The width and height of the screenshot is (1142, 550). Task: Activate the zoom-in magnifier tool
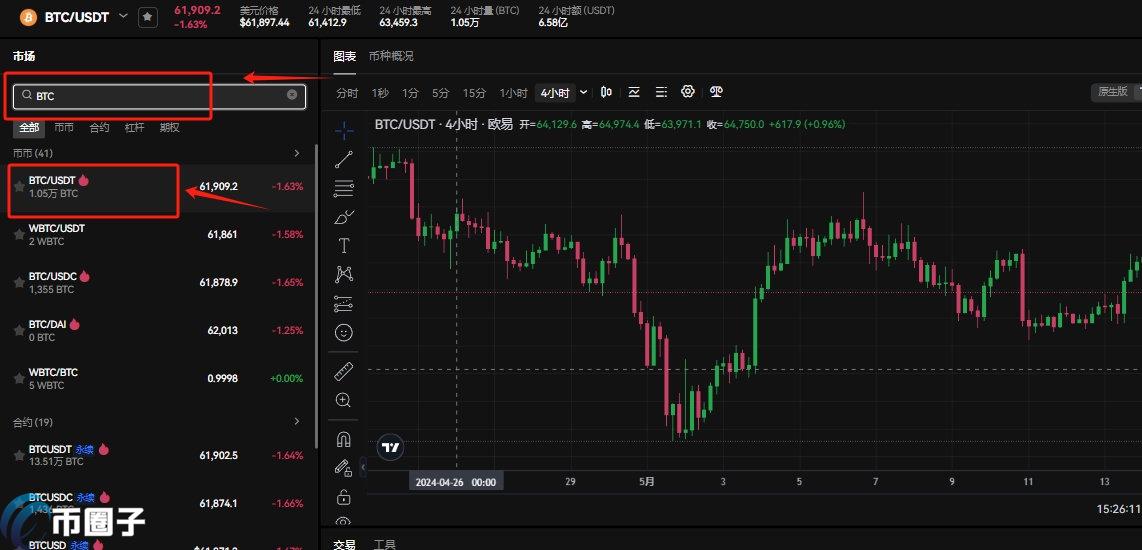coord(344,400)
